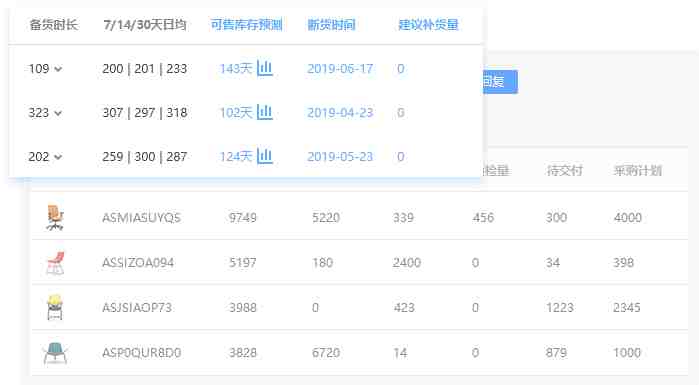699x385 pixels.
Task: Select value 9749 in ASMIASUYQS row
Action: (x=243, y=217)
